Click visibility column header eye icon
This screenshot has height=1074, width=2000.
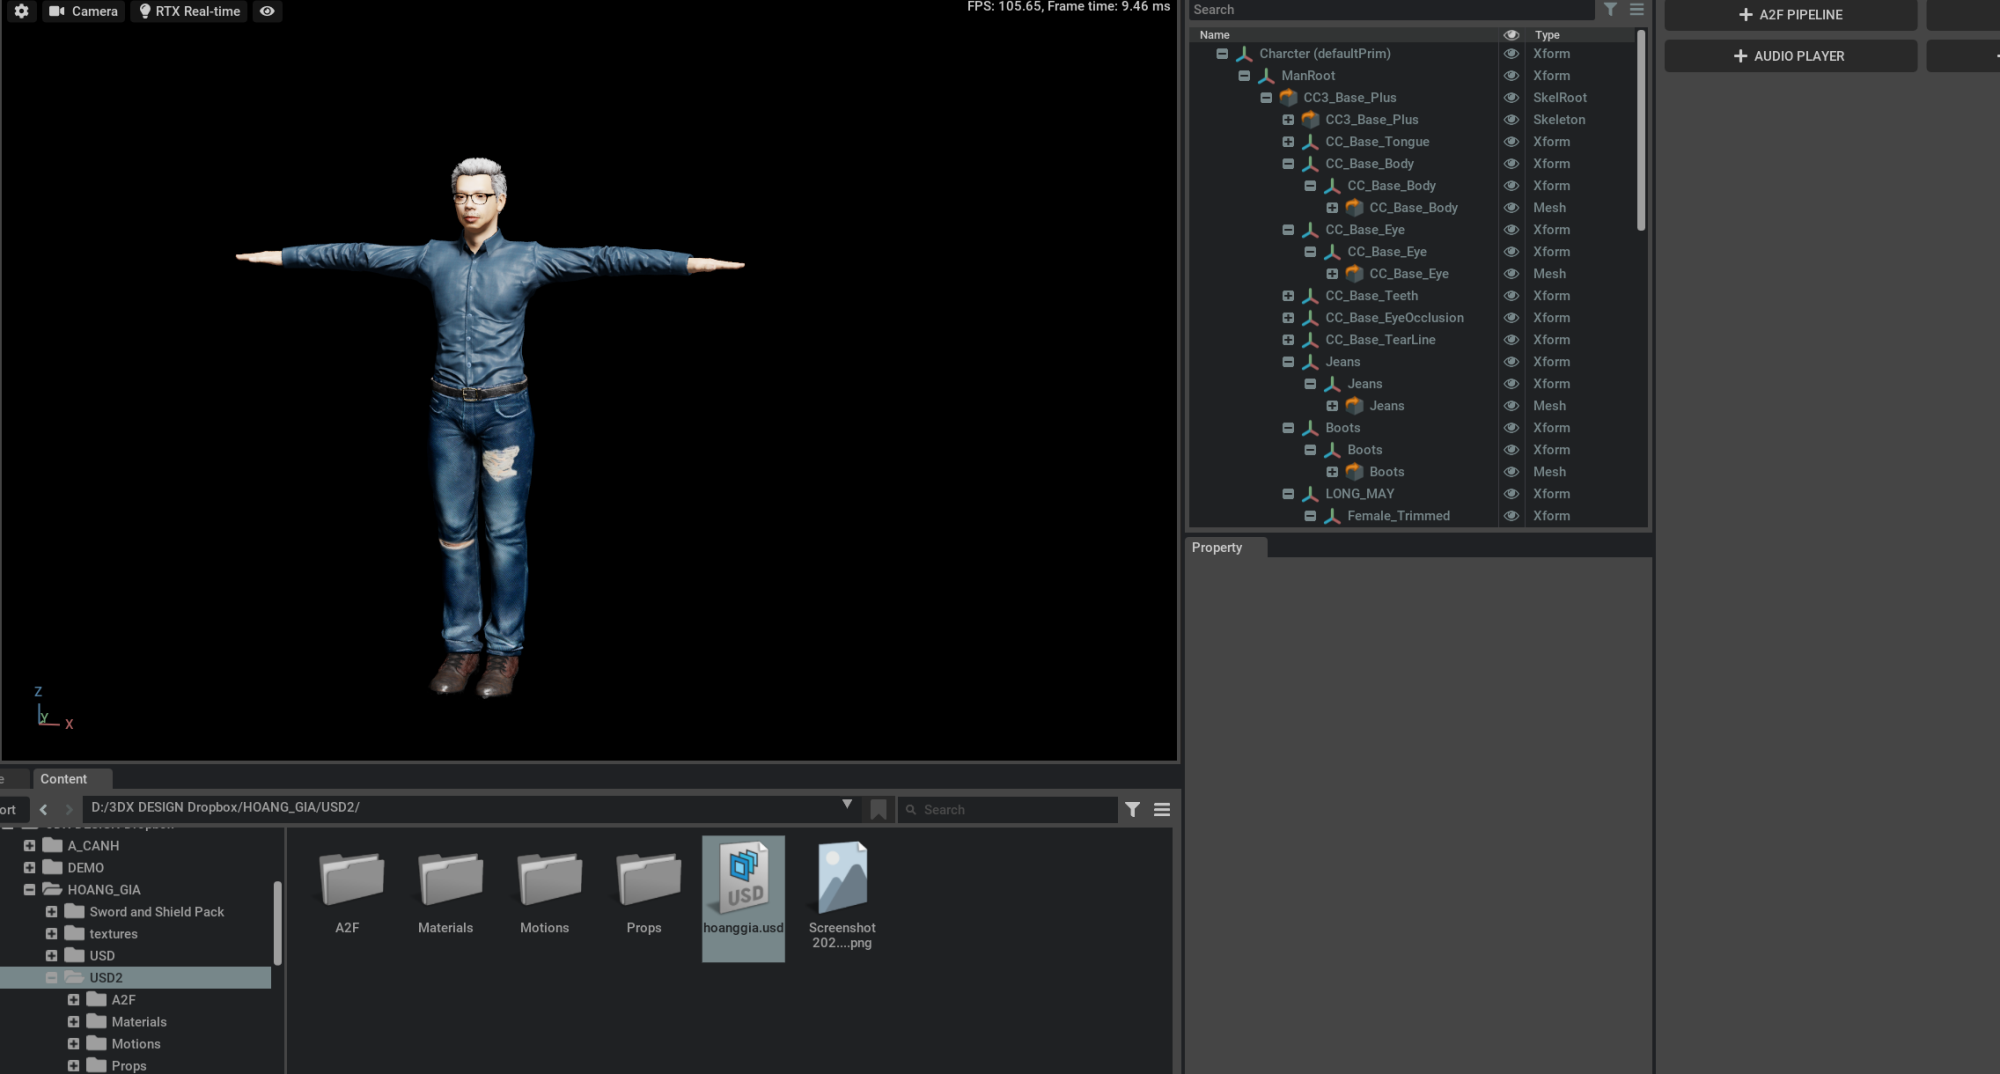click(x=1511, y=35)
